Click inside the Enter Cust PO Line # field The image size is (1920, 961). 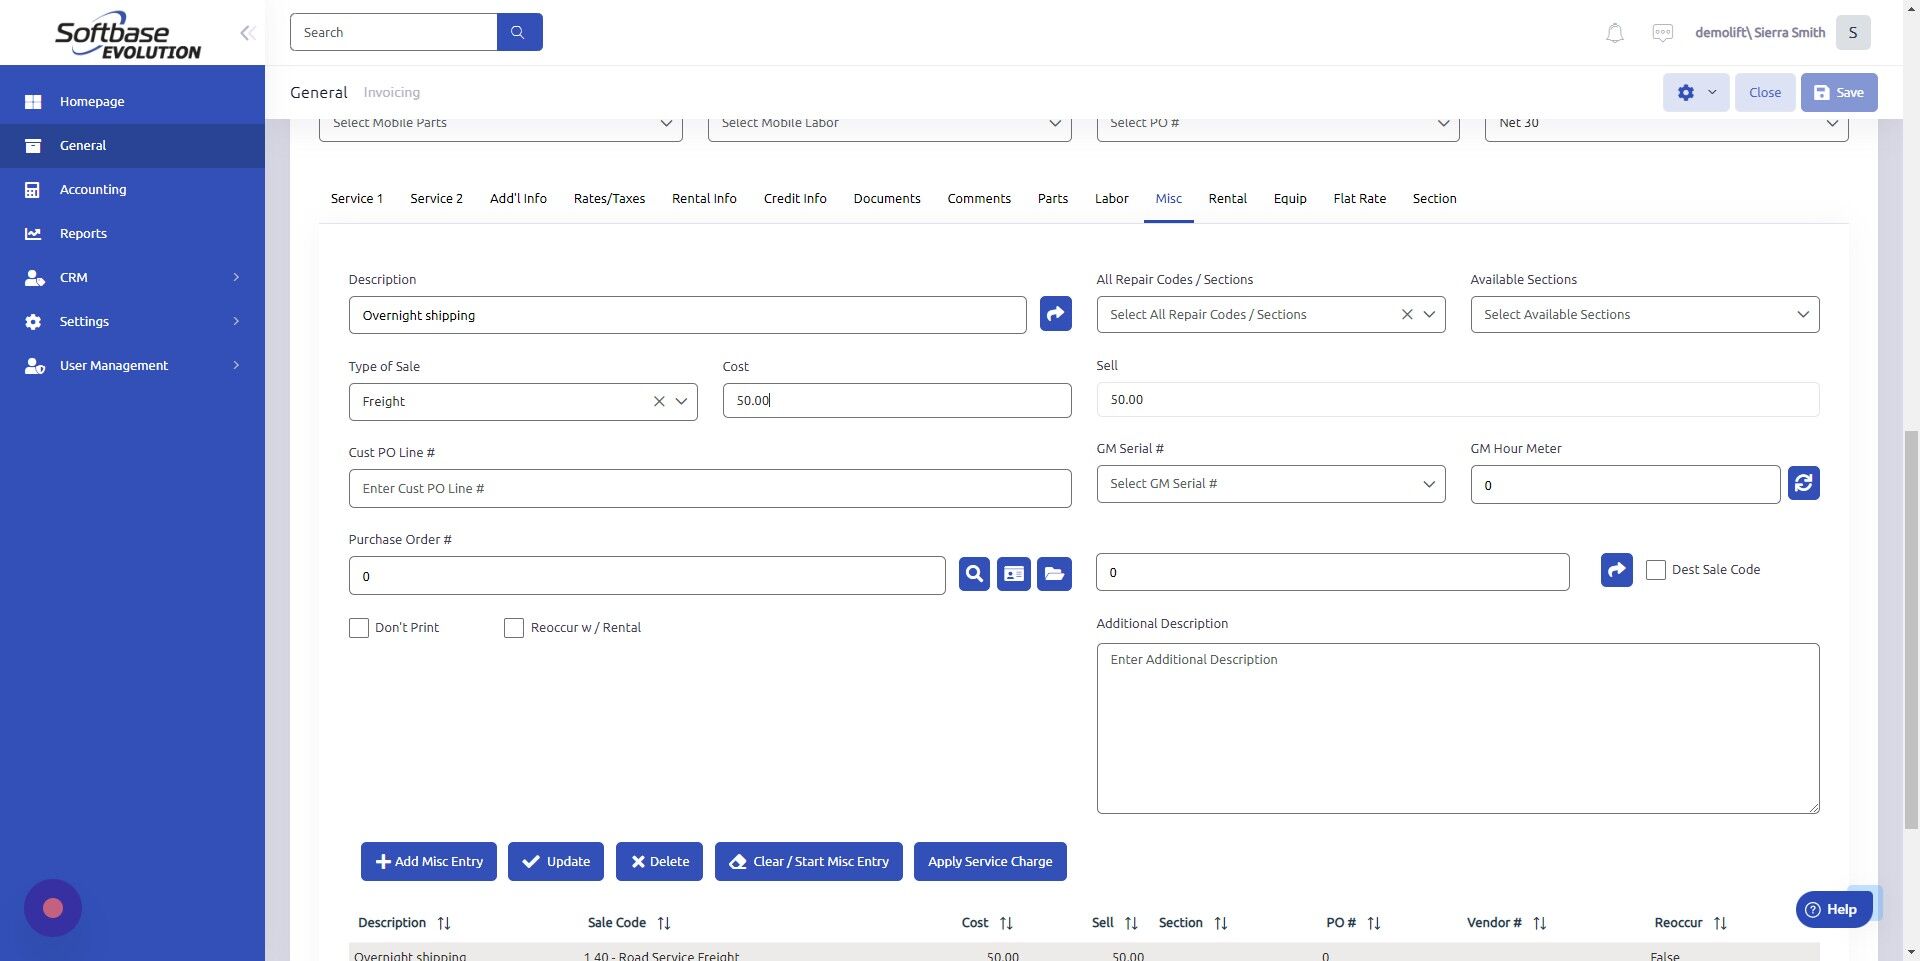709,488
